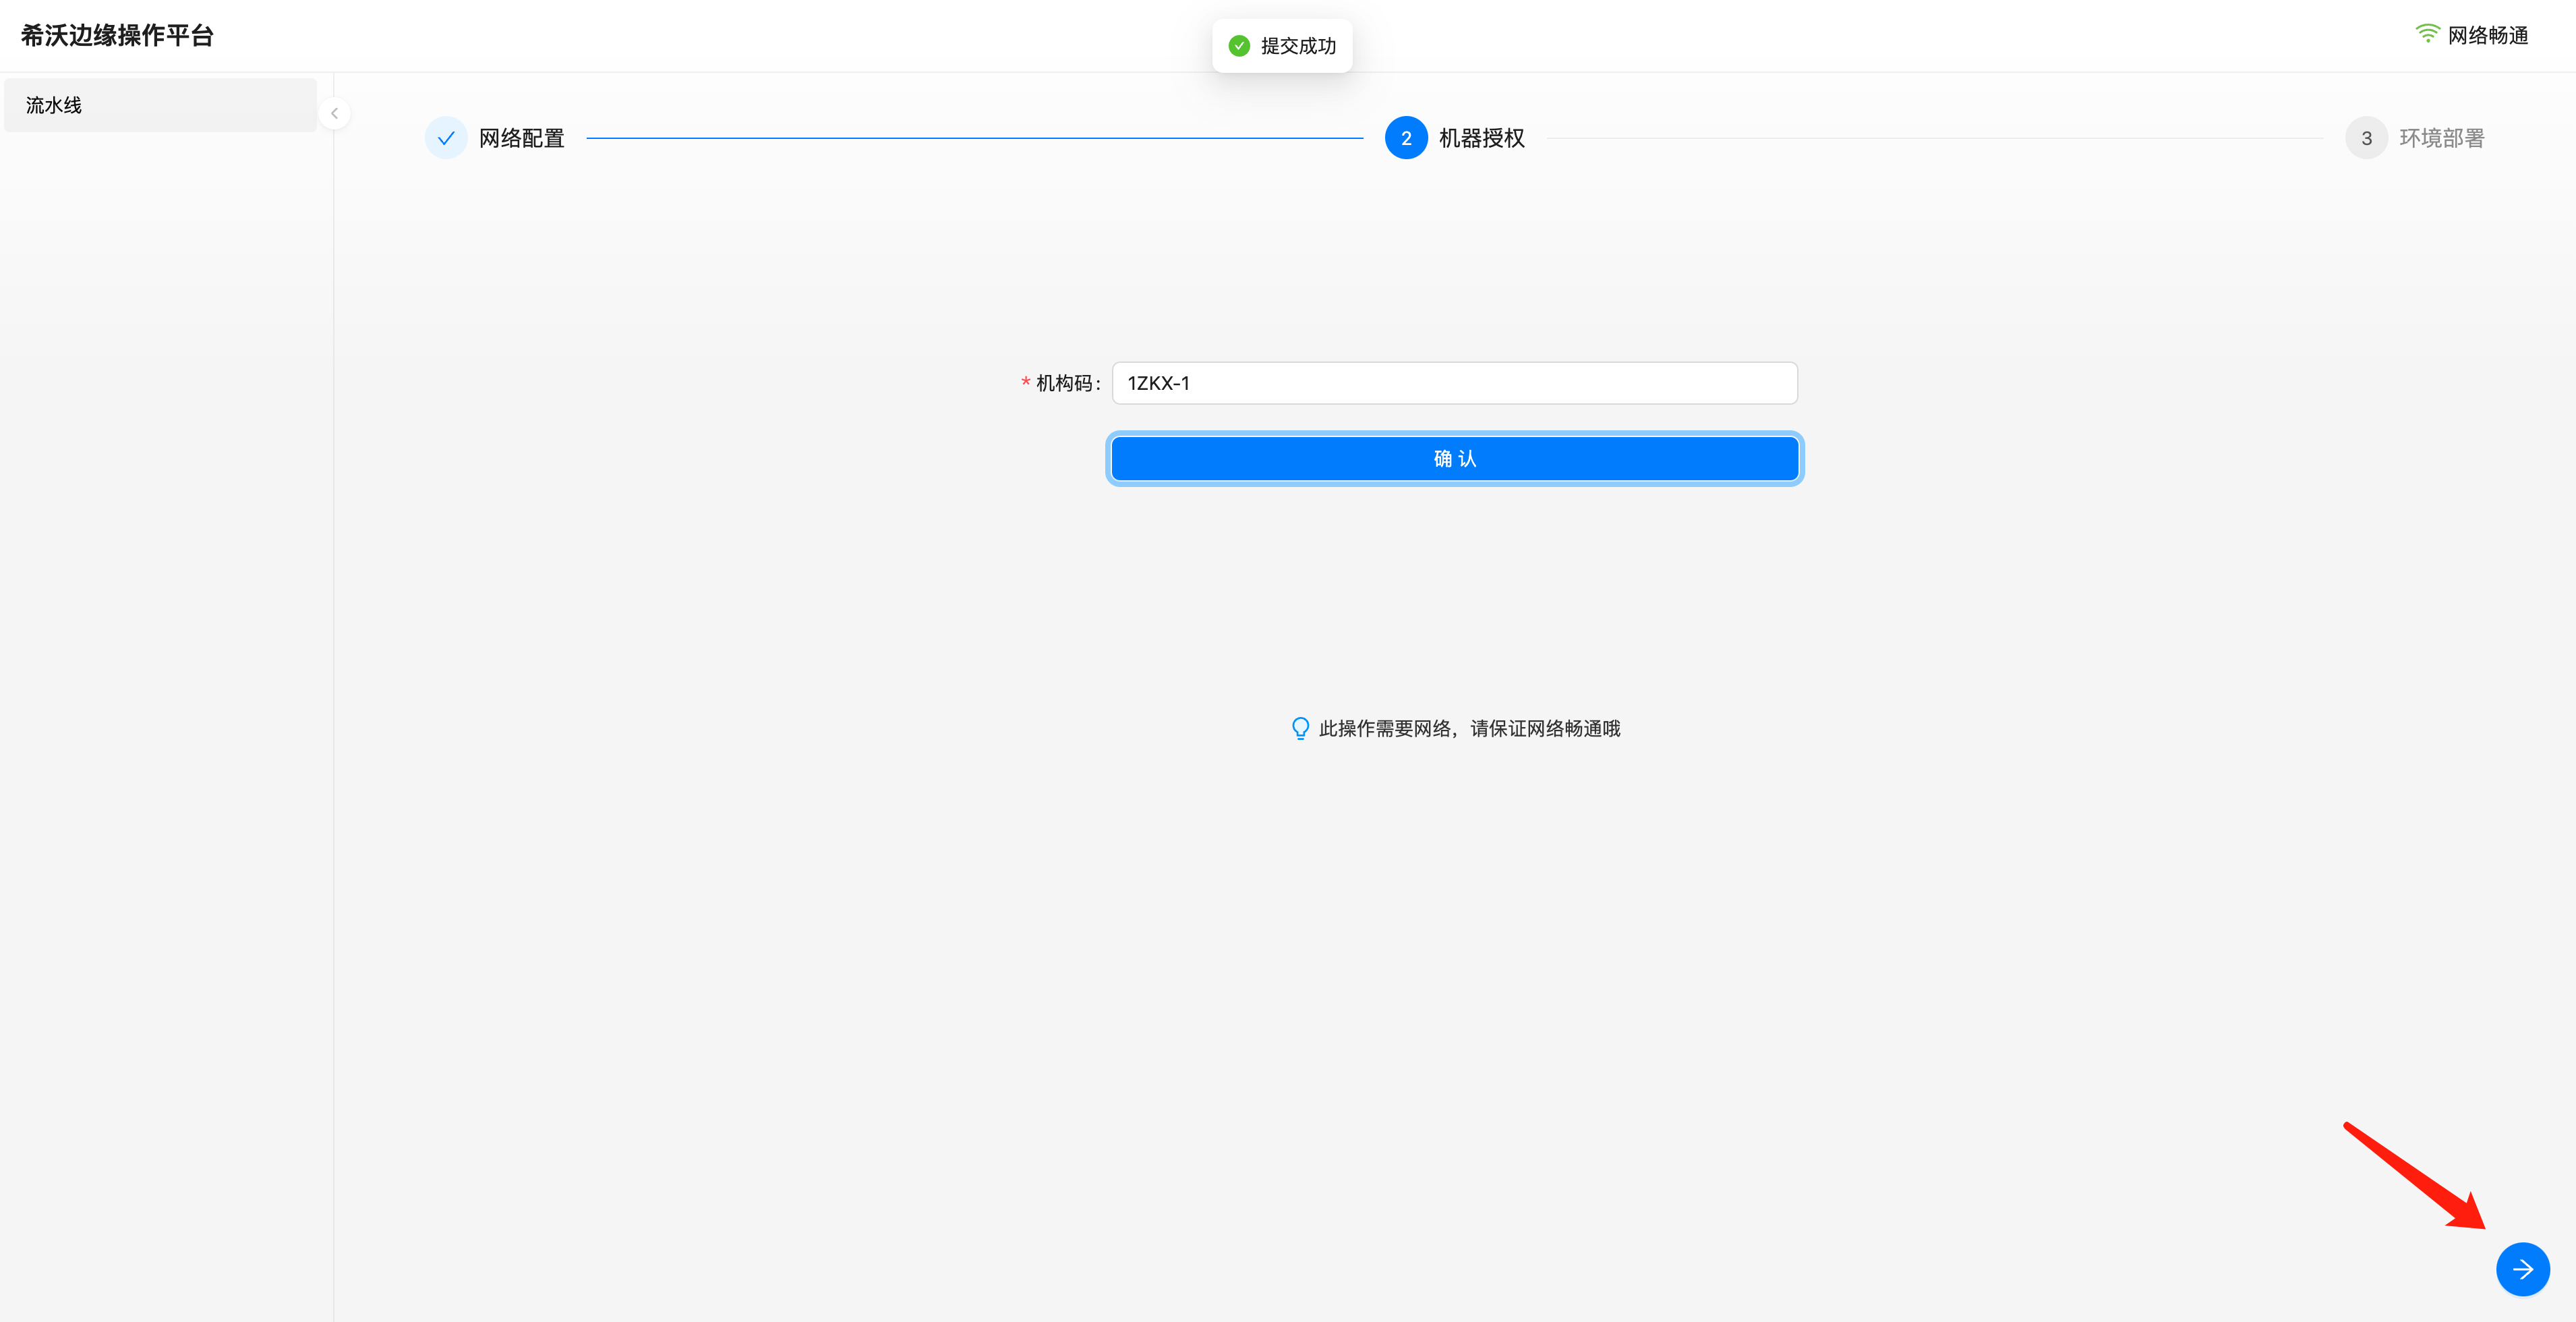Click the 网络畅通 status text

click(x=2487, y=35)
